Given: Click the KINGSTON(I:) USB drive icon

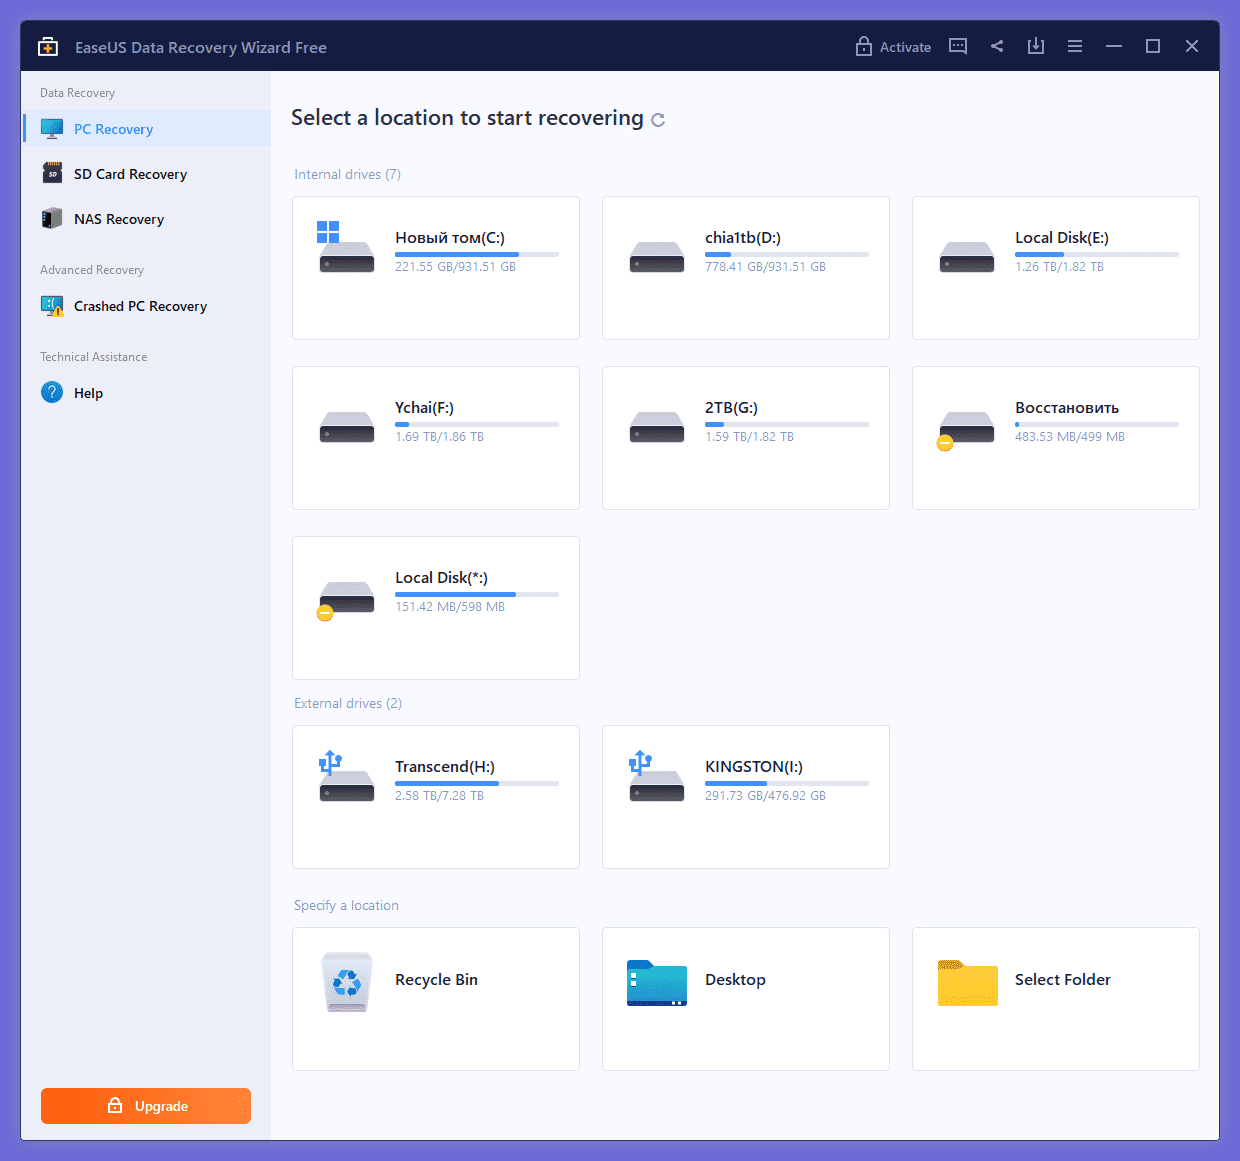Looking at the screenshot, I should click(656, 777).
